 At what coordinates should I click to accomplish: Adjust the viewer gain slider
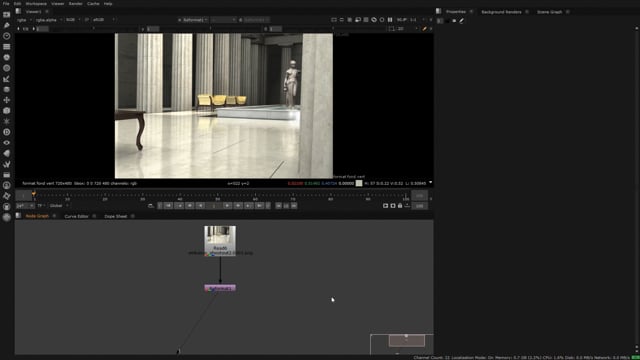pyautogui.click(x=92, y=29)
